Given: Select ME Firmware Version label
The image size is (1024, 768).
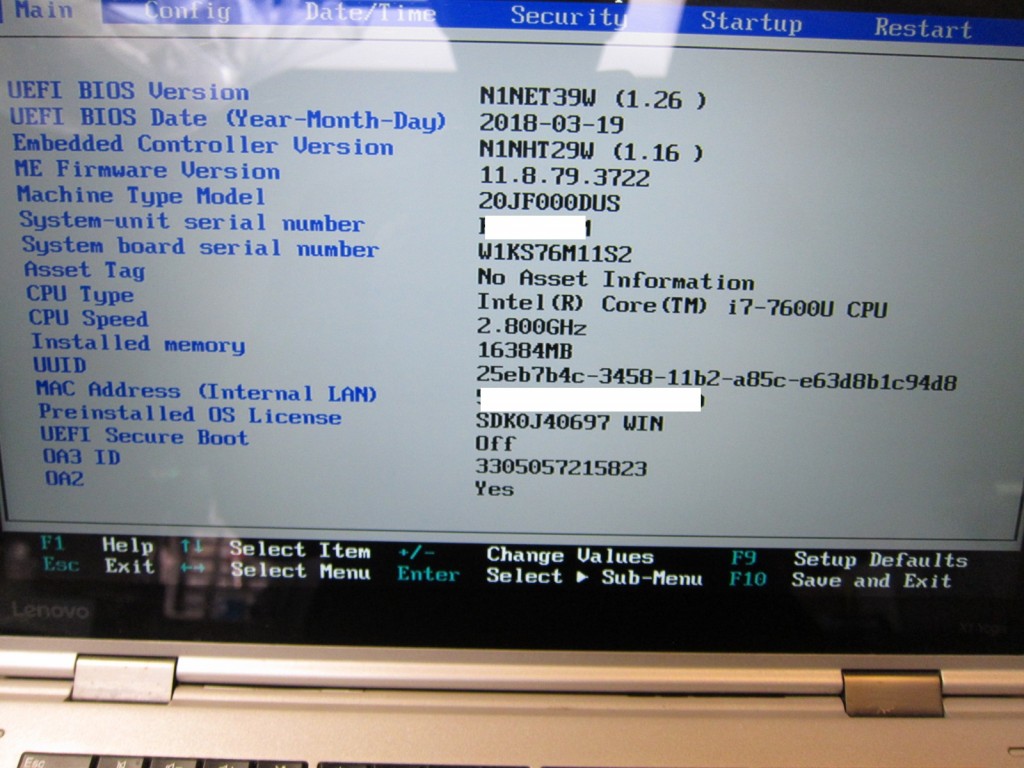Looking at the screenshot, I should [x=148, y=170].
